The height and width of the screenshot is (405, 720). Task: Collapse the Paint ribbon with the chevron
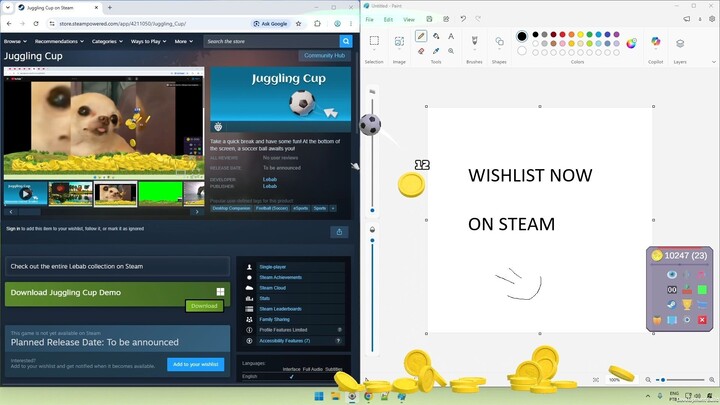[714, 62]
